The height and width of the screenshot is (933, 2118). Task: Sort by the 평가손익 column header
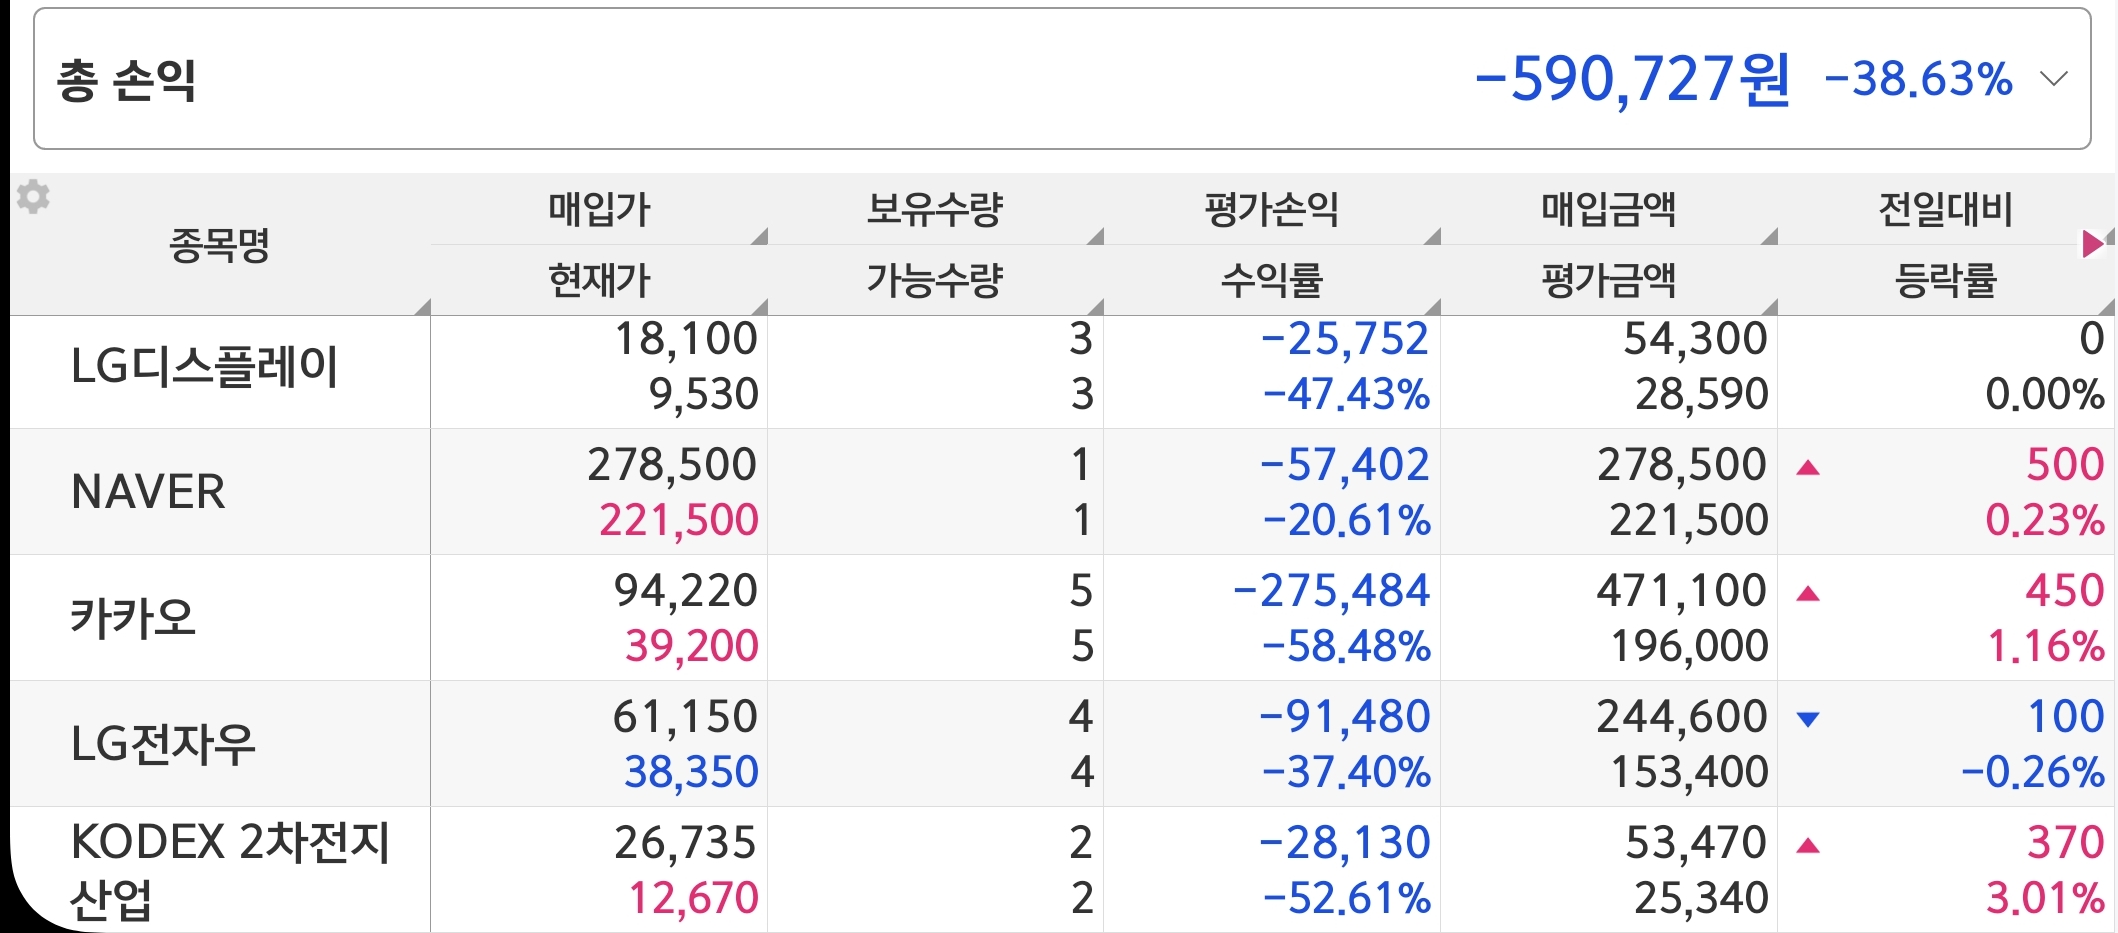[x=1272, y=209]
